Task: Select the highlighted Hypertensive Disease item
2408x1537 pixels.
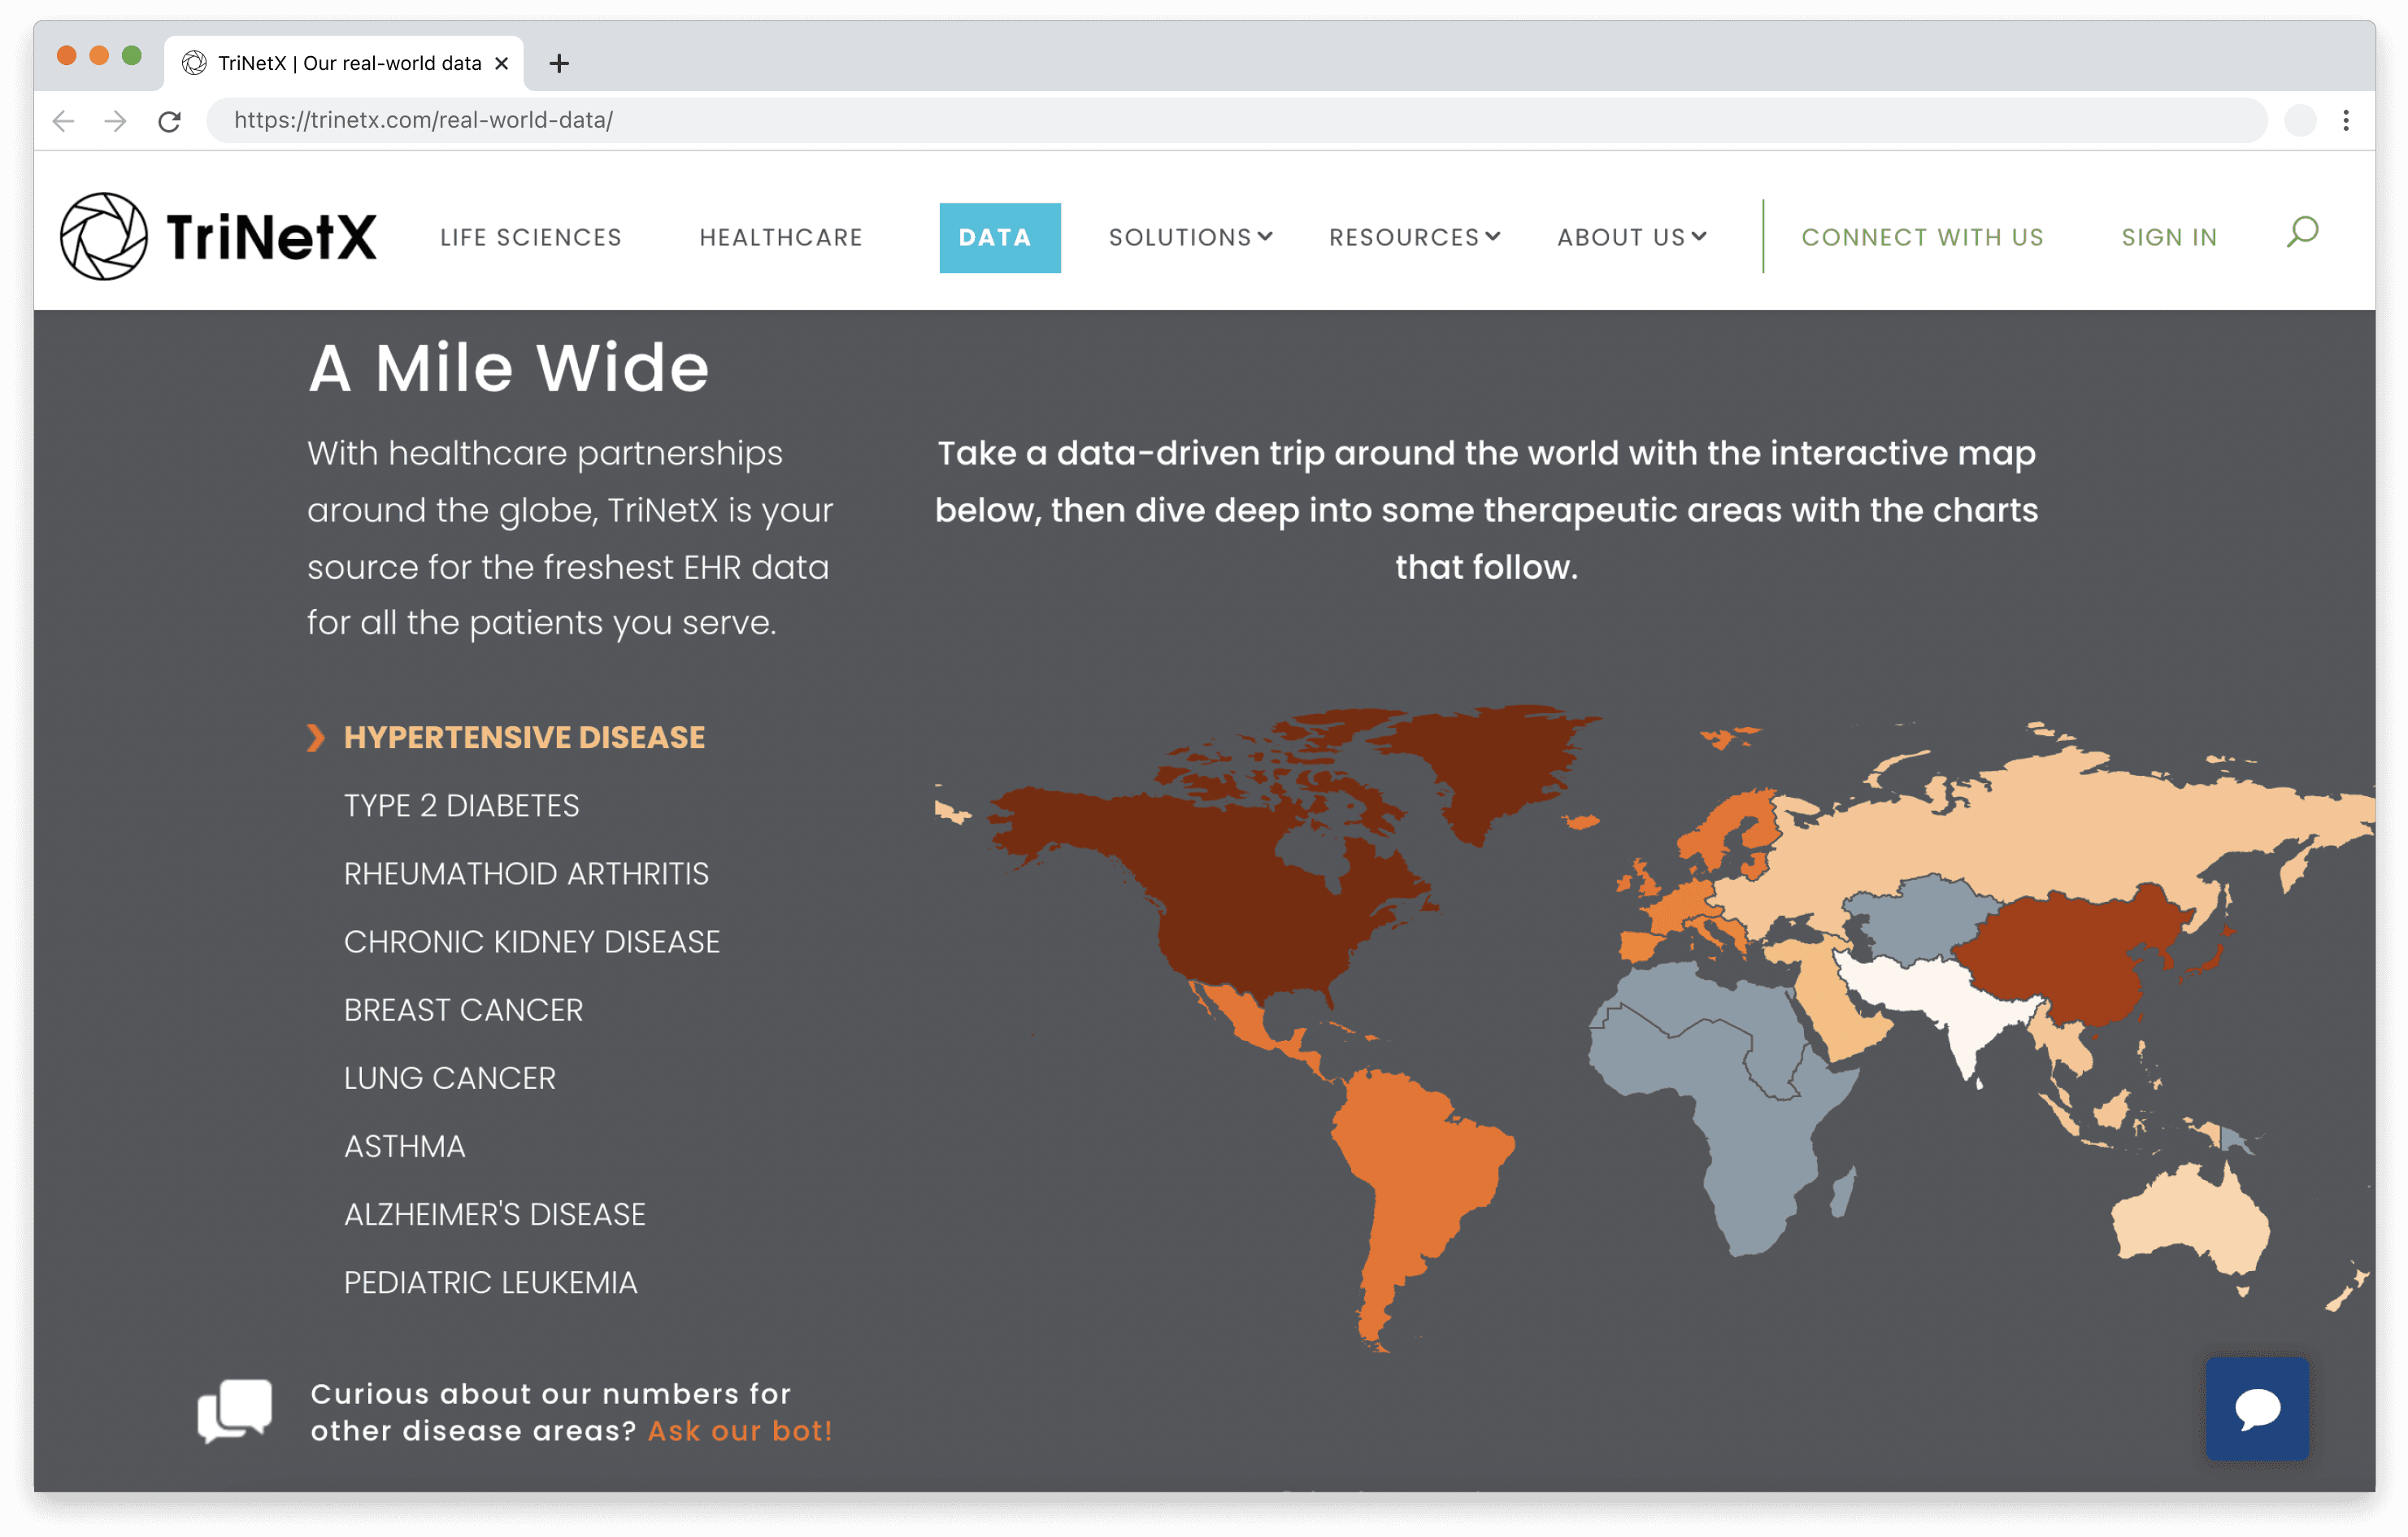Action: 524,737
